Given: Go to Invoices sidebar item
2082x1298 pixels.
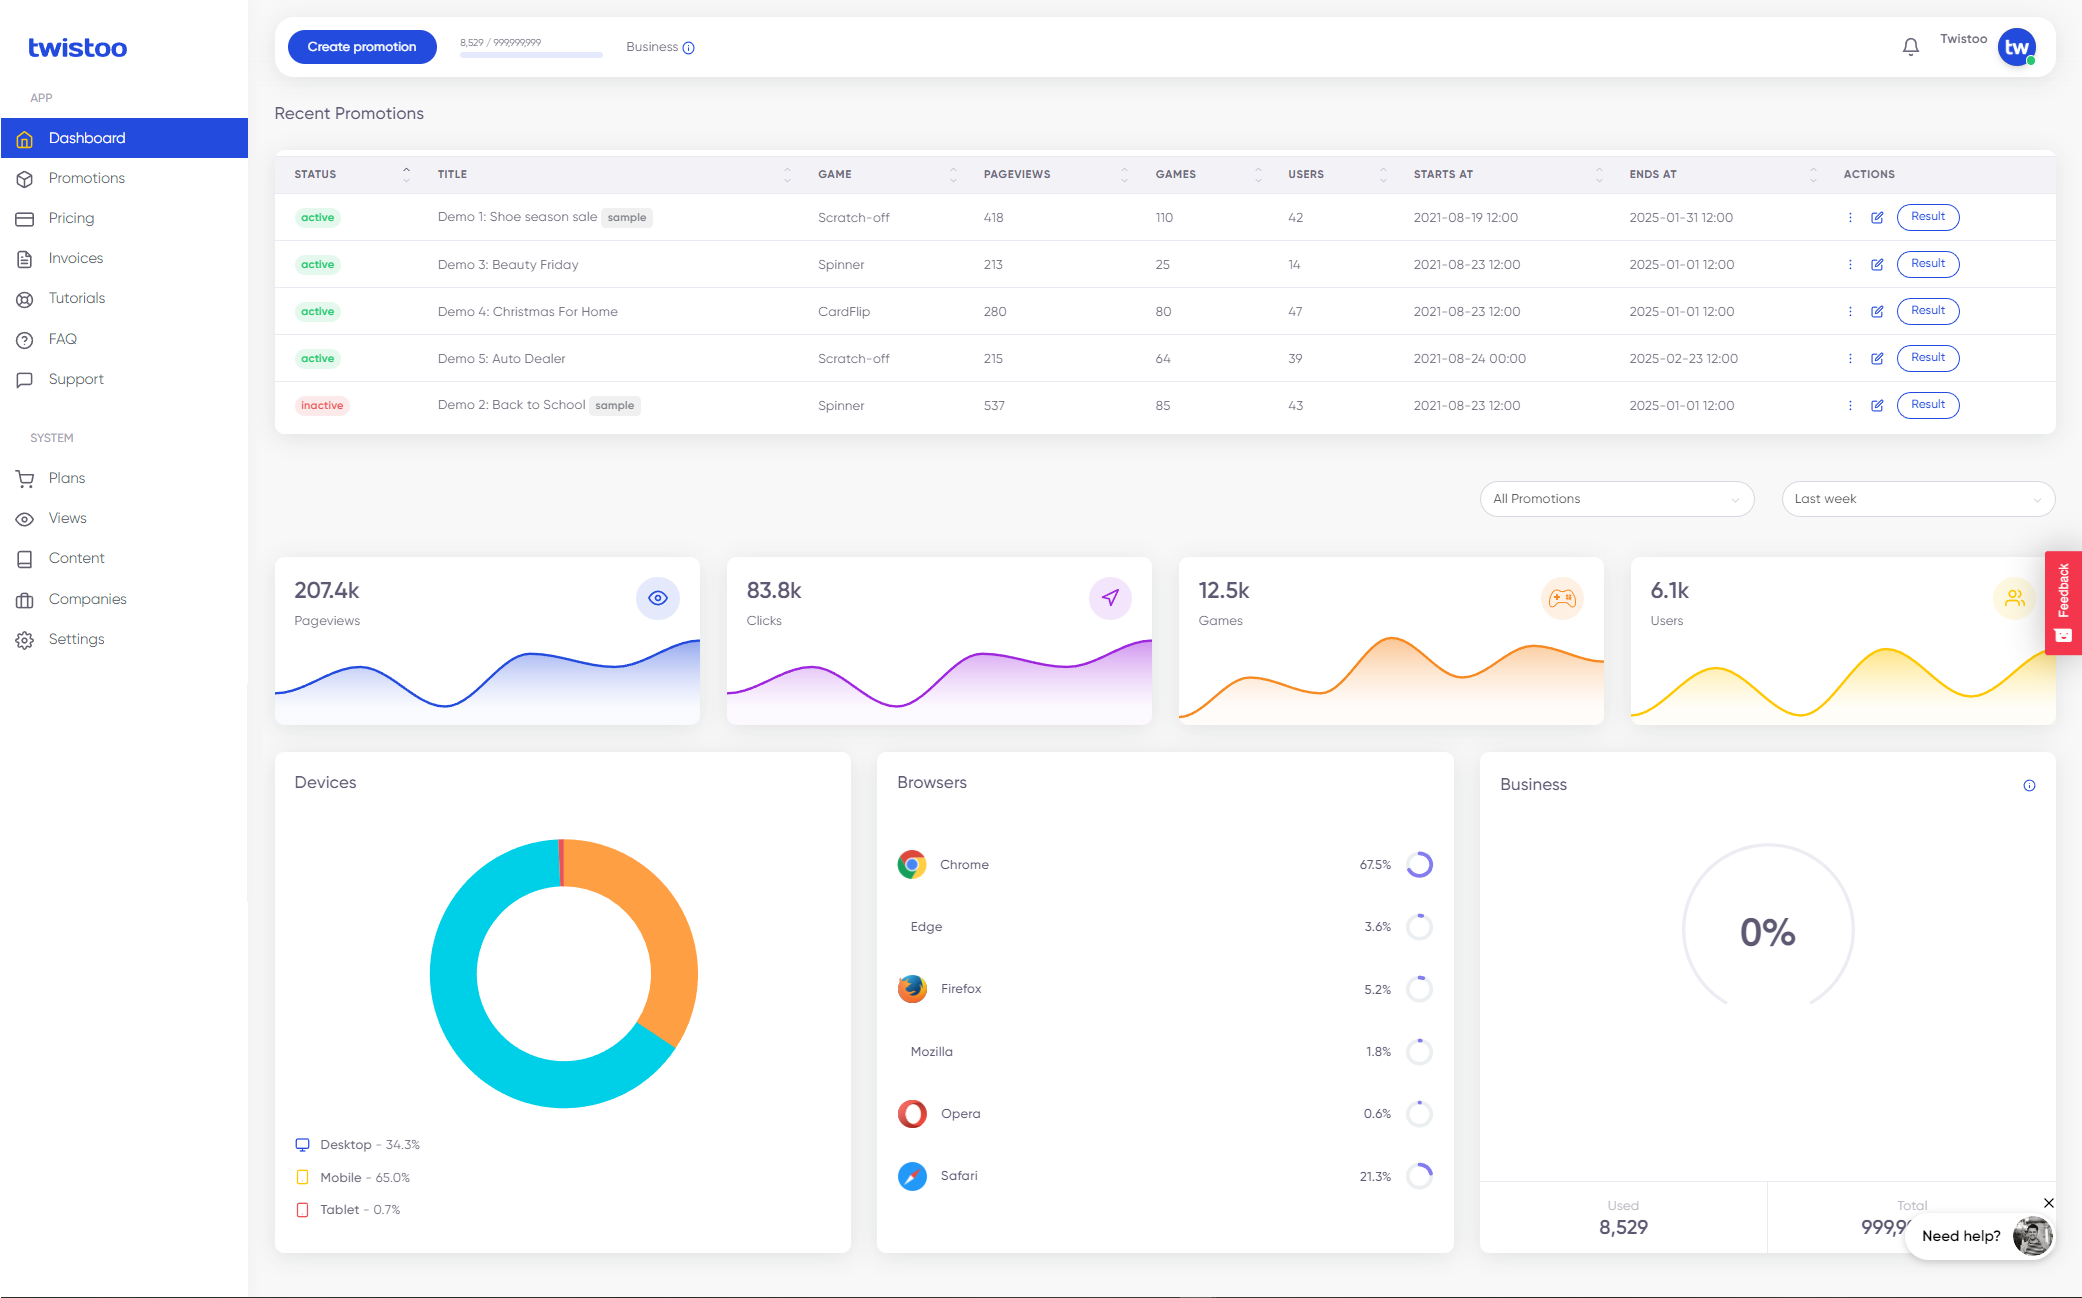Looking at the screenshot, I should click(76, 258).
